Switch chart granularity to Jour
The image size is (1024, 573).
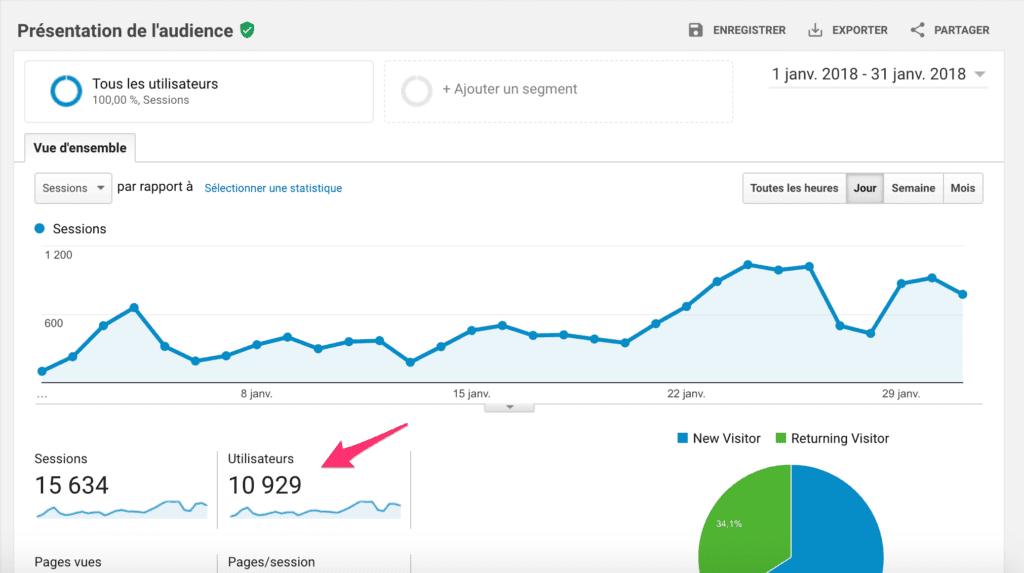click(865, 188)
